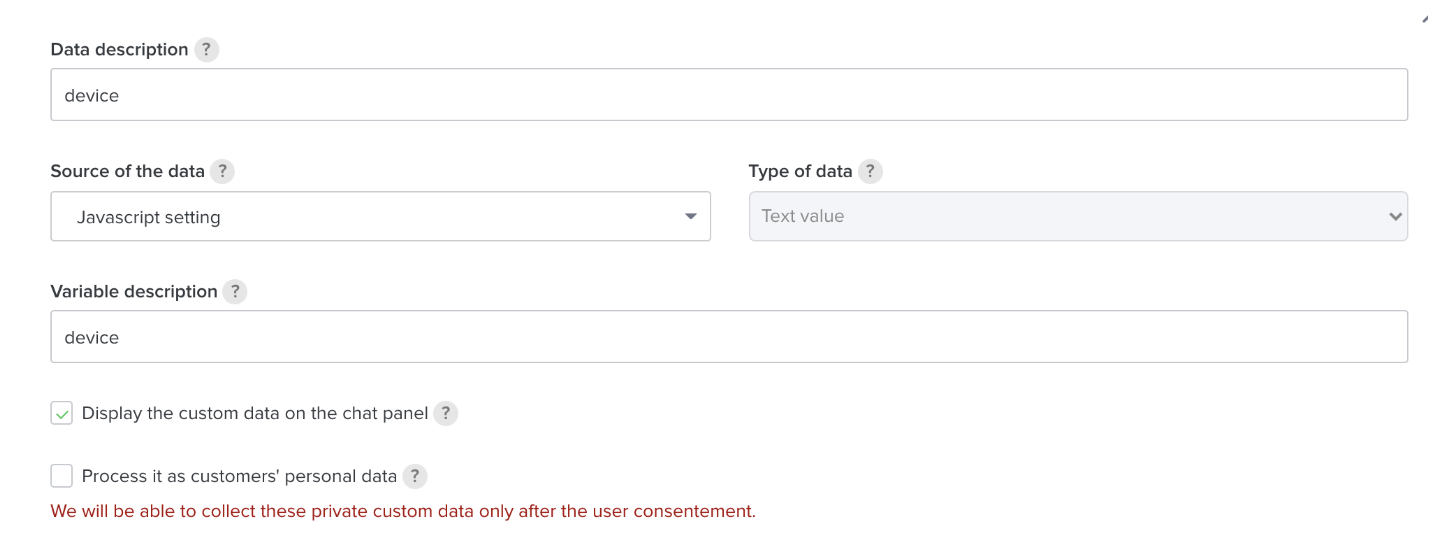Click the help icon after chat panel option
This screenshot has width=1450, height=544.
pos(445,413)
